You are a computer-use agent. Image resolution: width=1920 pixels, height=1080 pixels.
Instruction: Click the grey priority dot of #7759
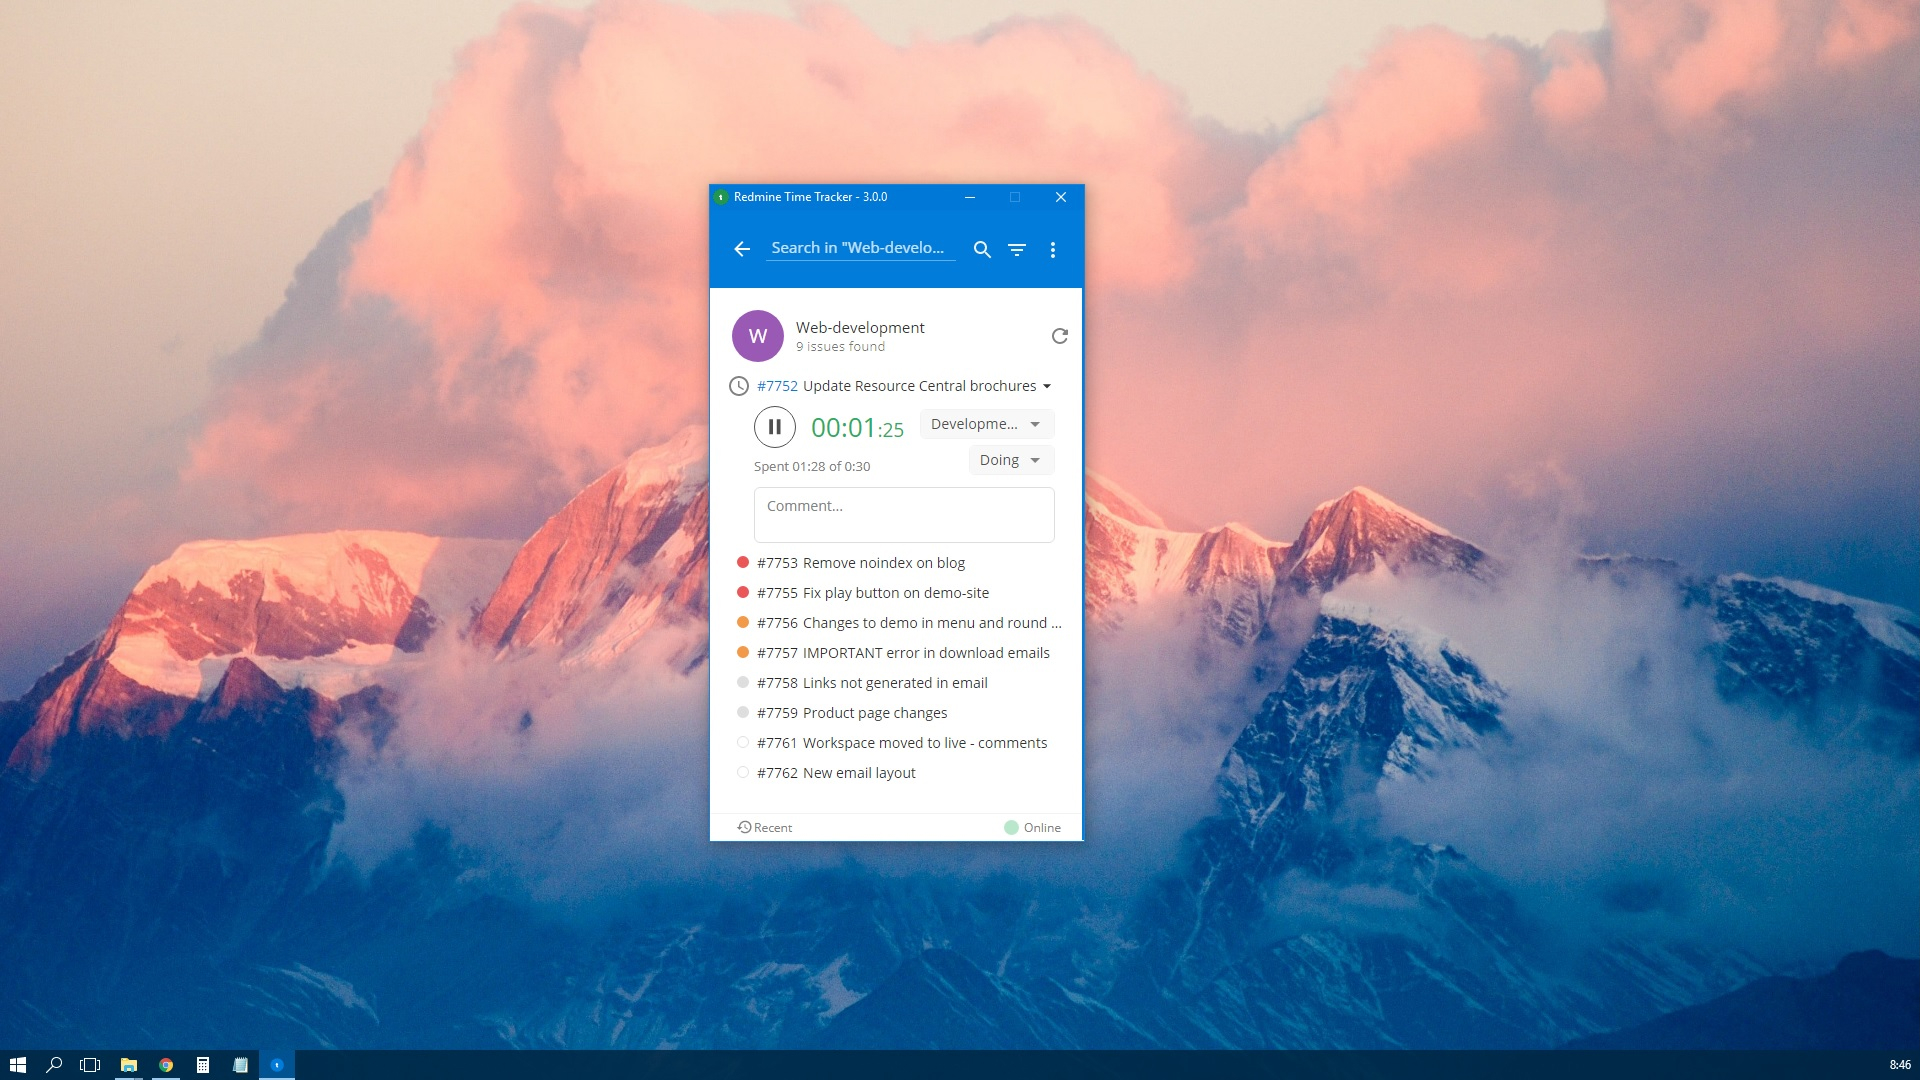(x=743, y=712)
